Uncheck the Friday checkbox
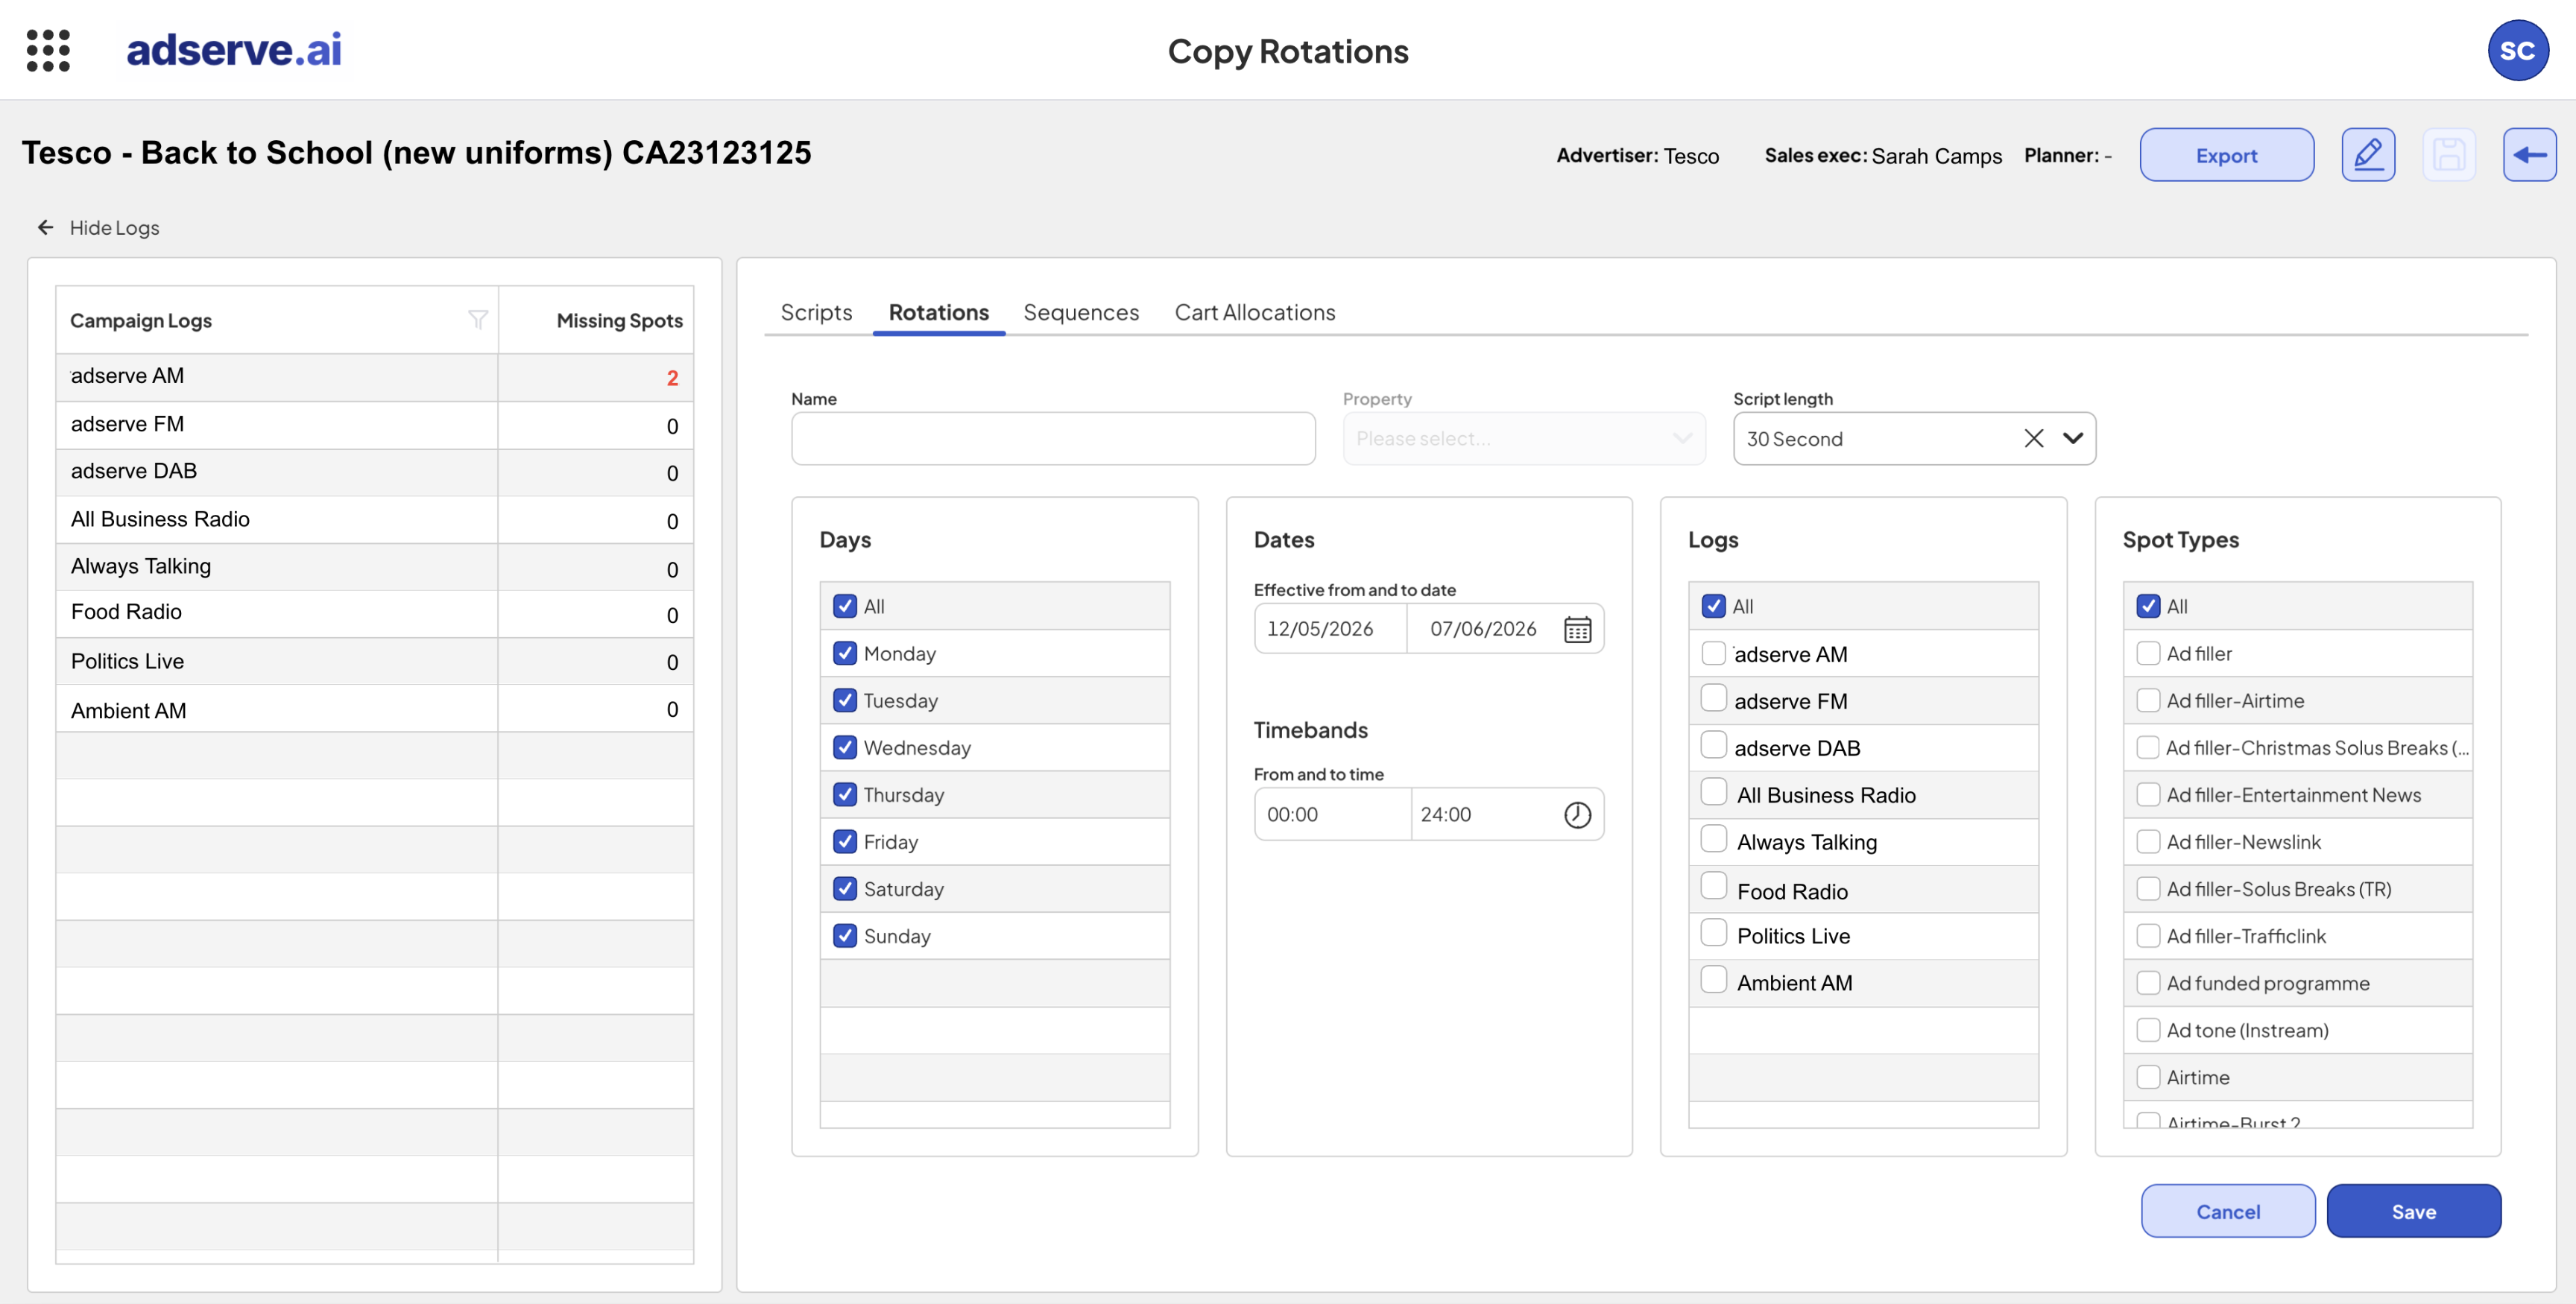Screen dimensions: 2576x1304 [845, 842]
